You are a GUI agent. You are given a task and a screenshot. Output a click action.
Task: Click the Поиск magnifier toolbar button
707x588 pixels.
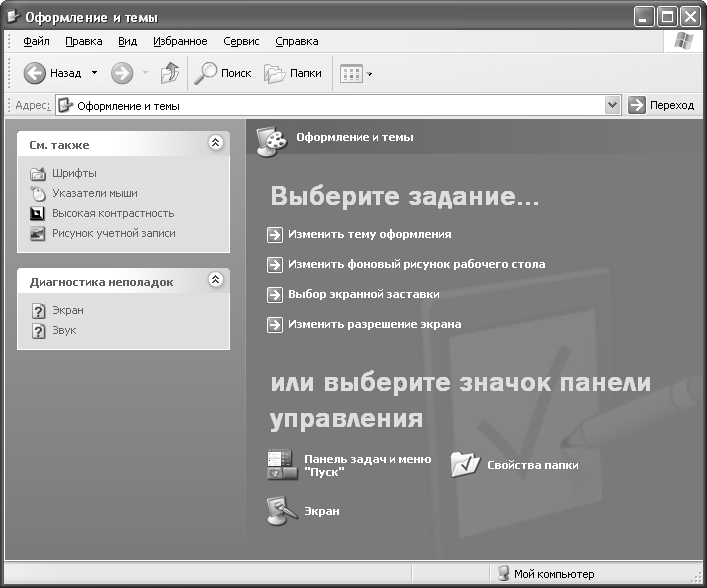223,73
